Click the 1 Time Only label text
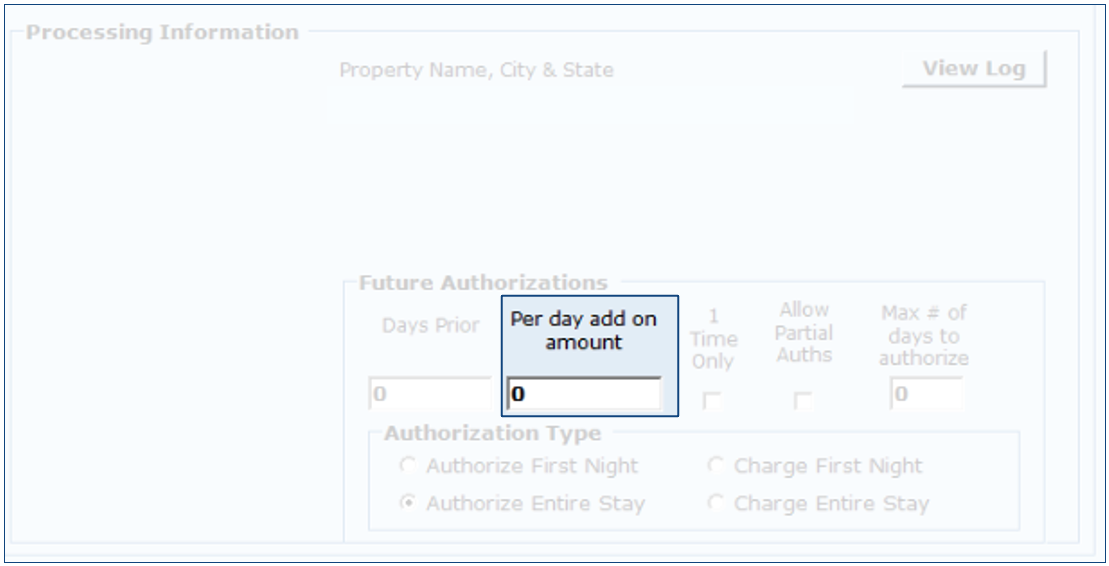Image resolution: width=1109 pixels, height=566 pixels. 713,340
